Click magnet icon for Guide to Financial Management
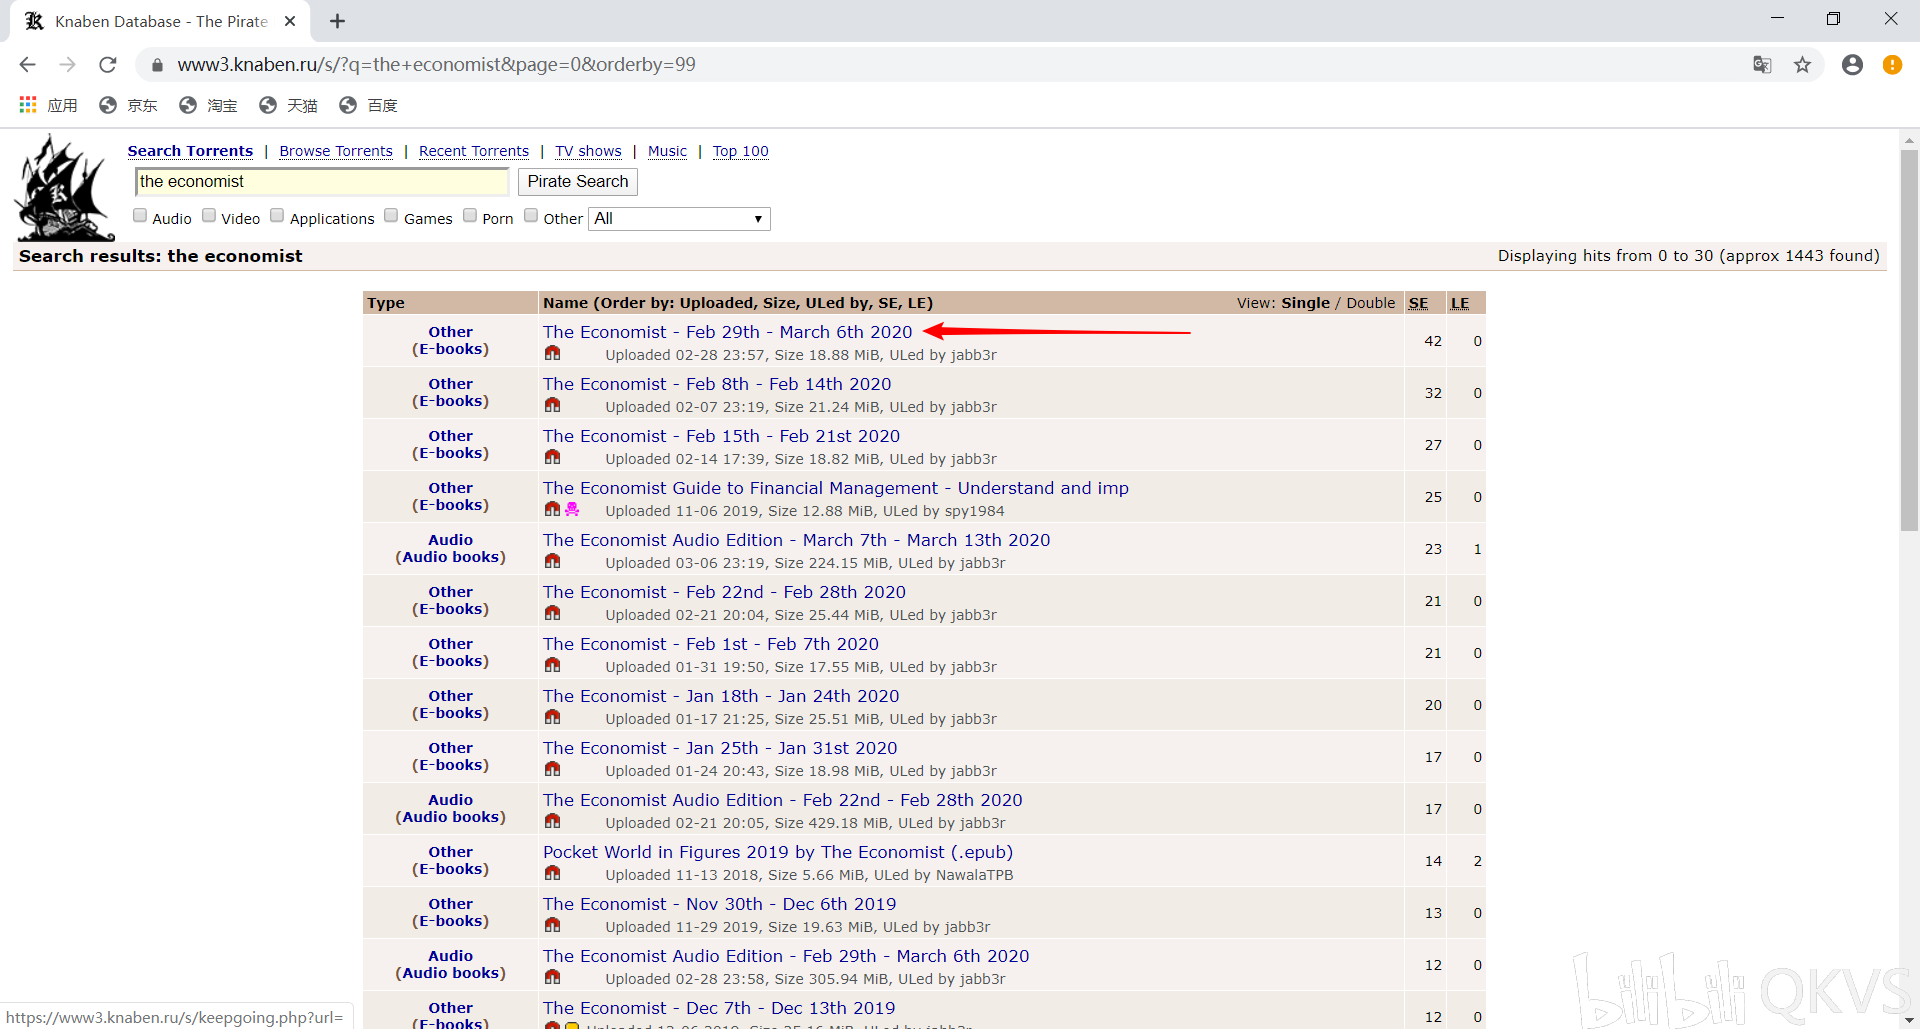1920x1029 pixels. coord(552,510)
